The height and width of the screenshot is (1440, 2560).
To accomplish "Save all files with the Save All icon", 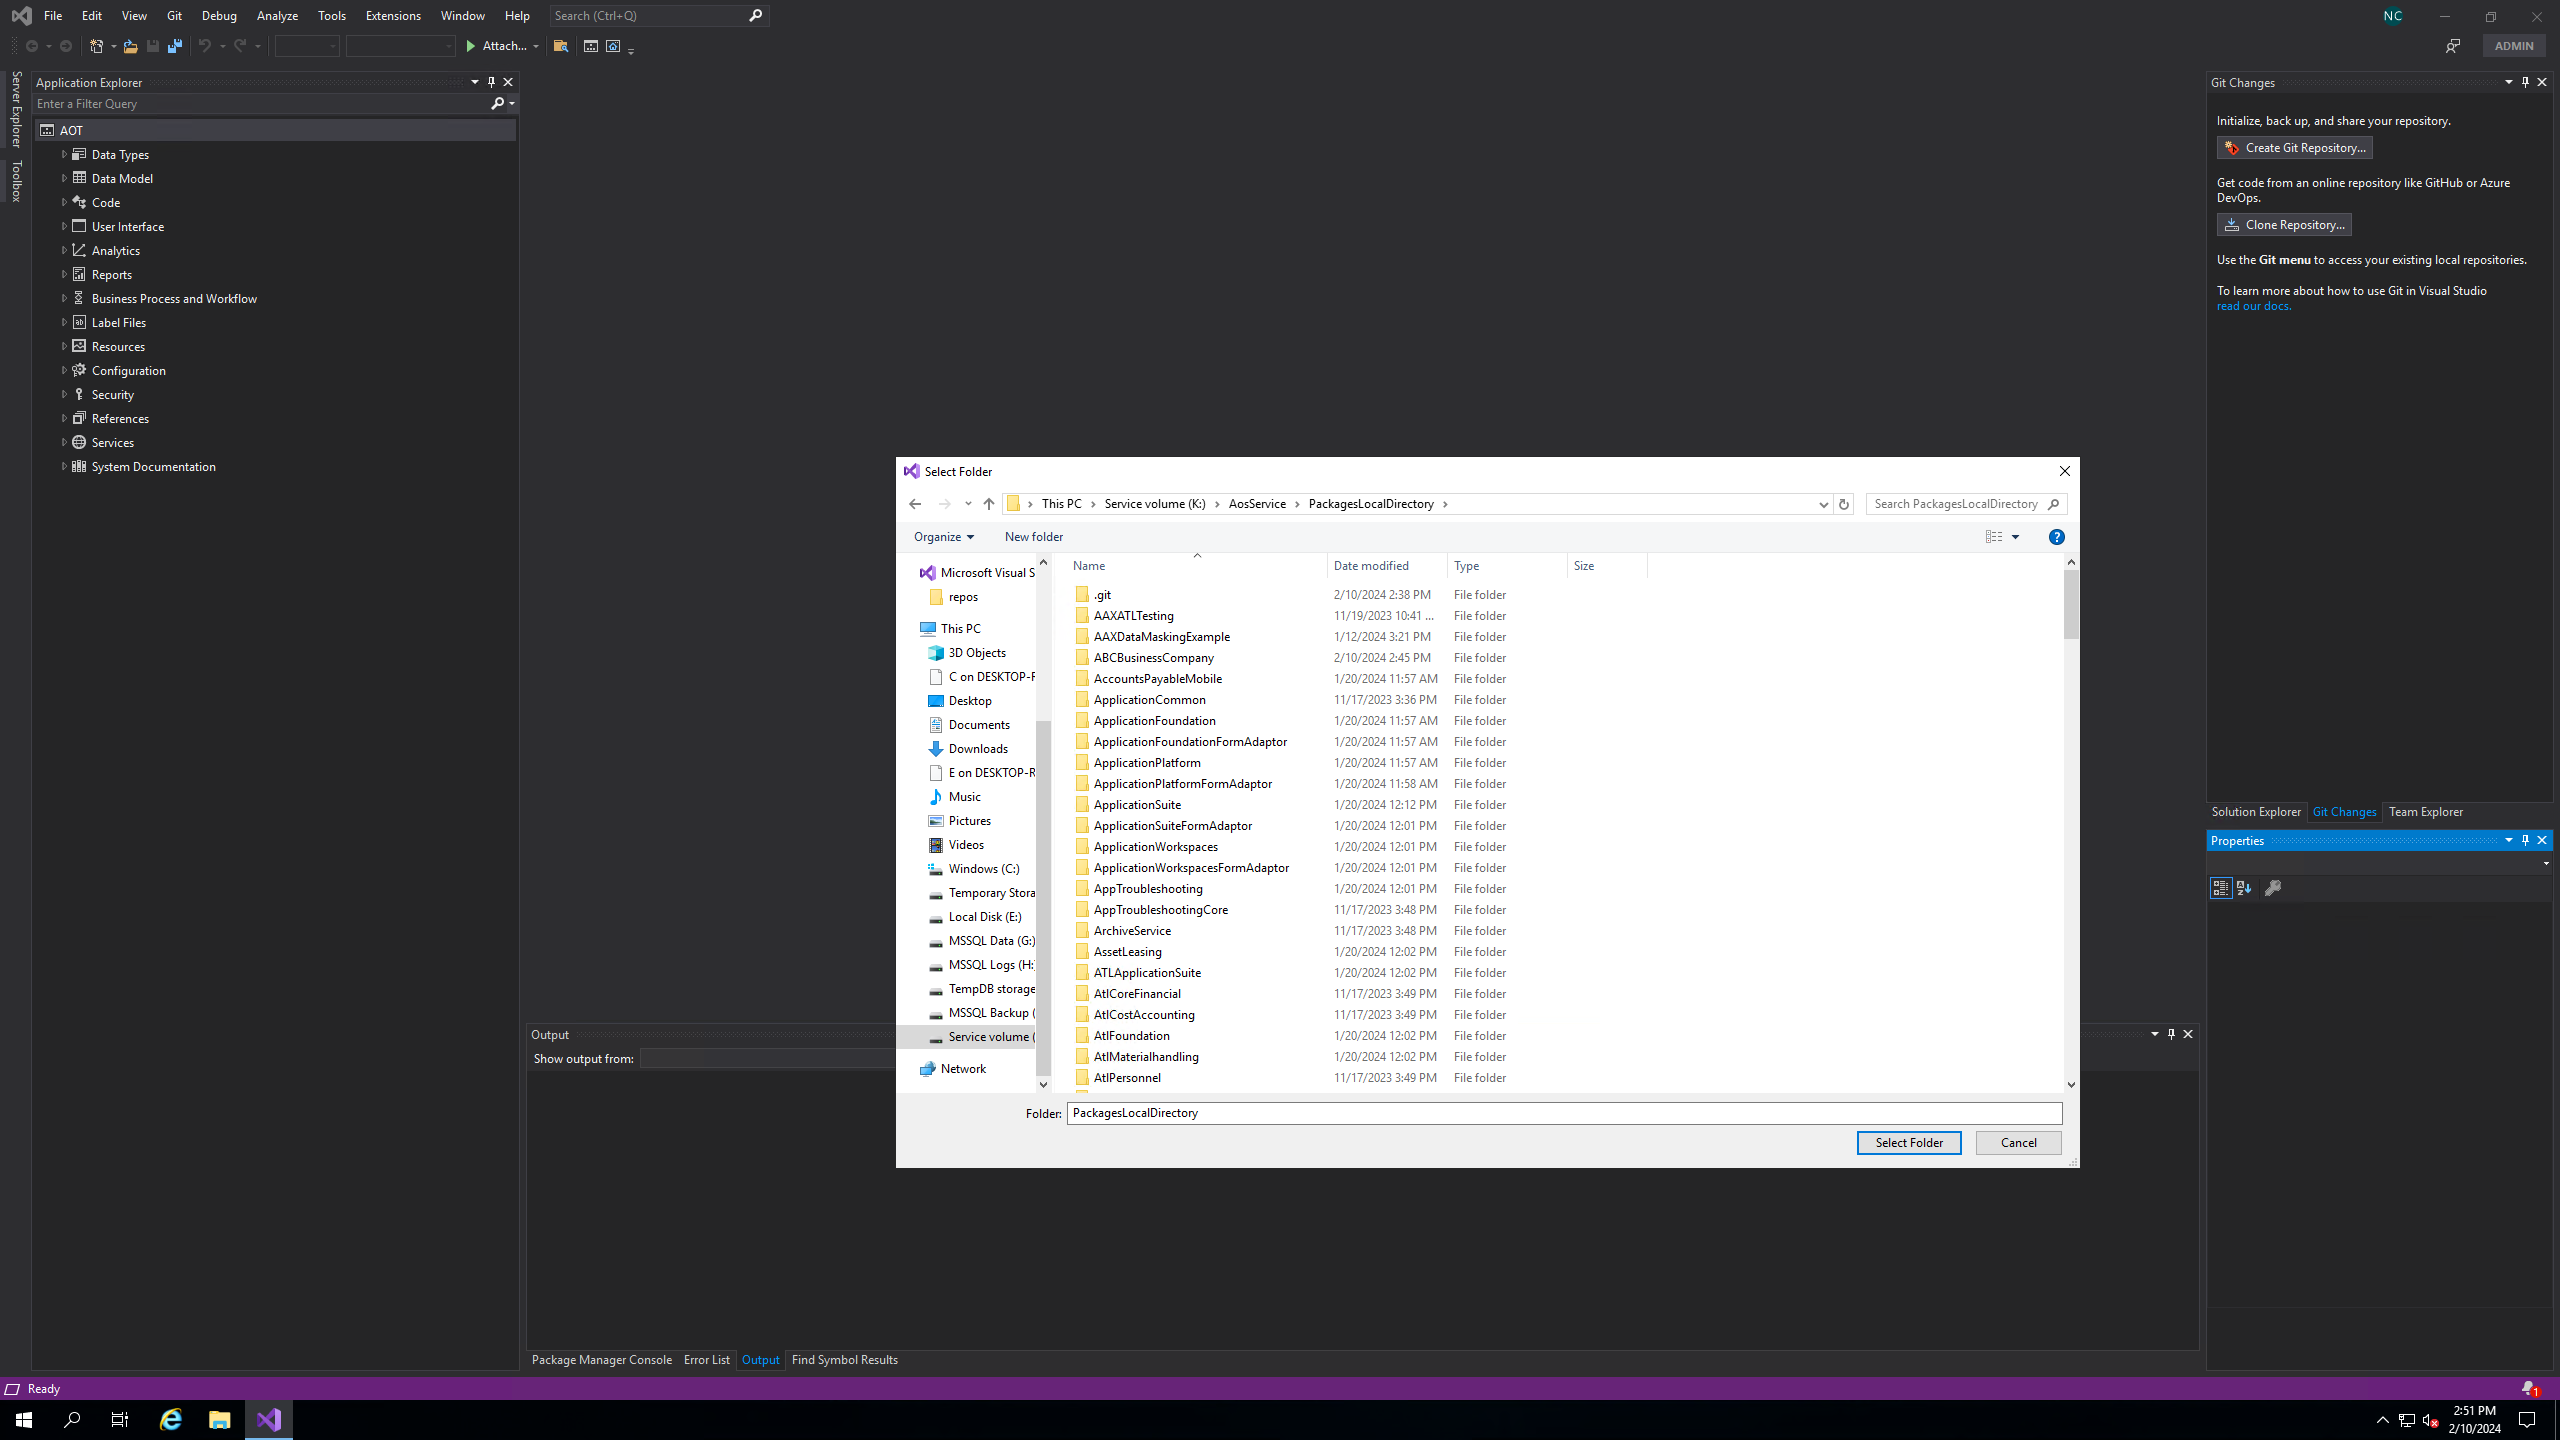I will tap(175, 46).
